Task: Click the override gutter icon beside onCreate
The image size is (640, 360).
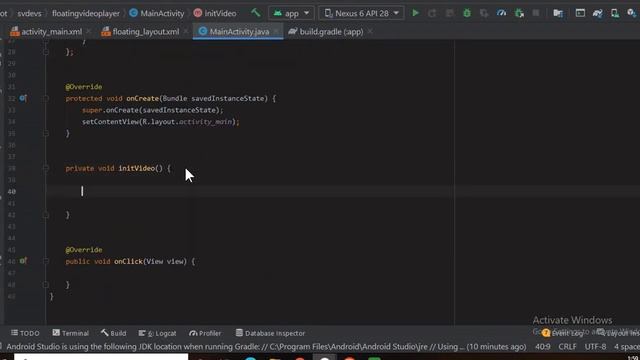Action: click(x=23, y=98)
